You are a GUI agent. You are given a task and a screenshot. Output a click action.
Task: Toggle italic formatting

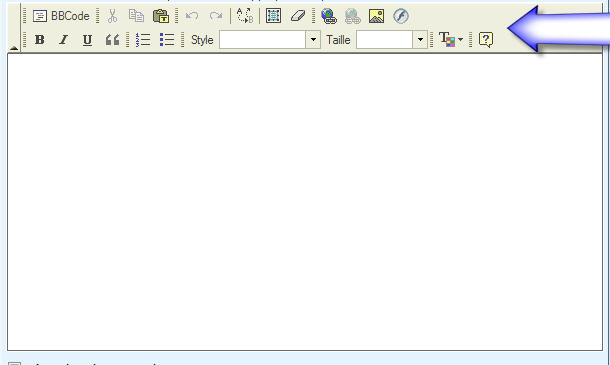tap(63, 40)
